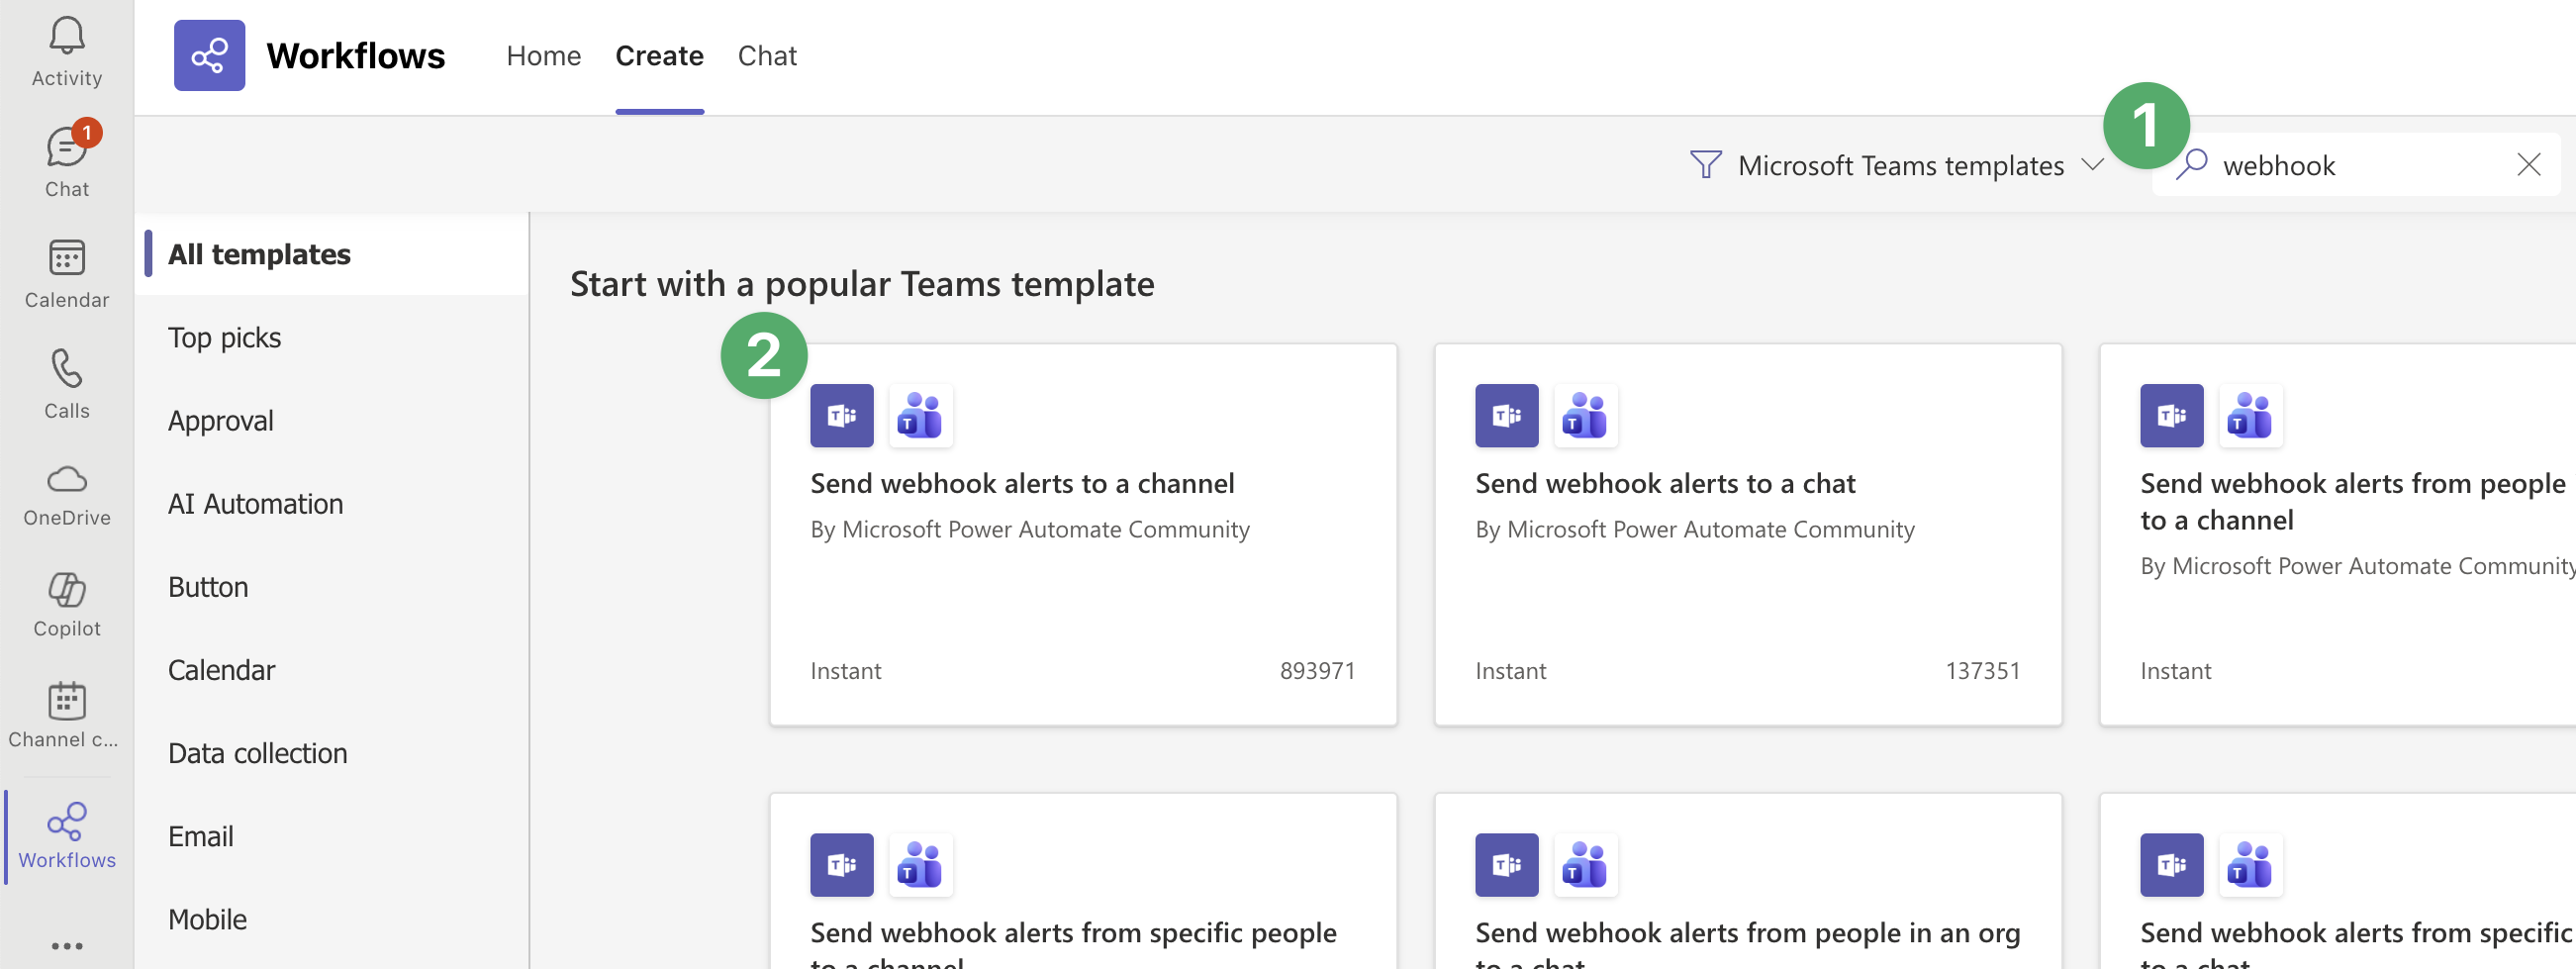Open Chat with unread badge in sidebar

tap(66, 160)
